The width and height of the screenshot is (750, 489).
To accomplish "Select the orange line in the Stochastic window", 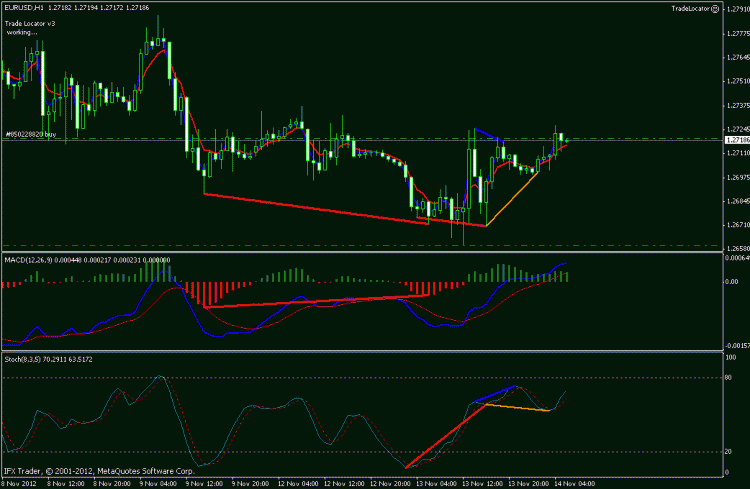I will pos(518,408).
